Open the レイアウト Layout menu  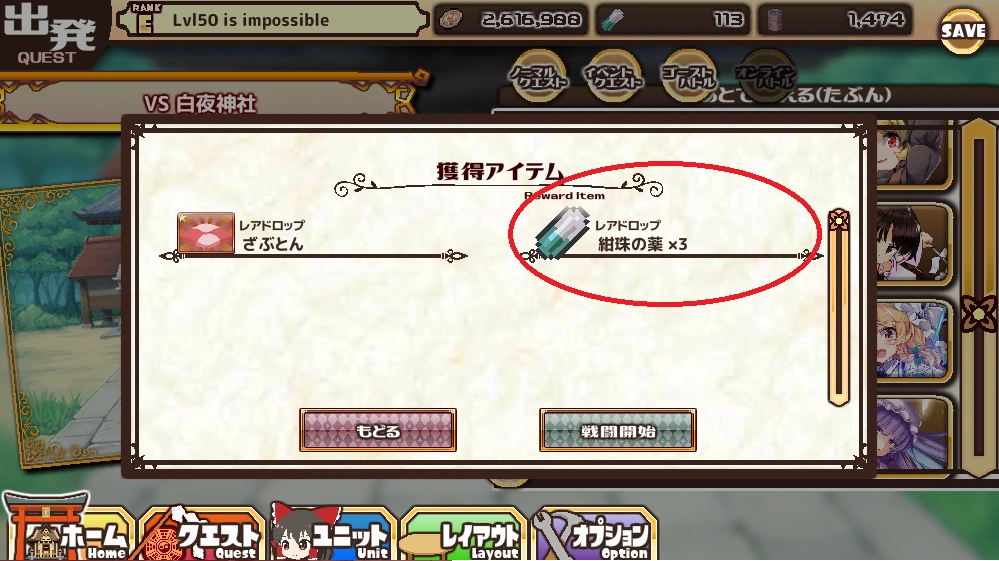[x=464, y=534]
